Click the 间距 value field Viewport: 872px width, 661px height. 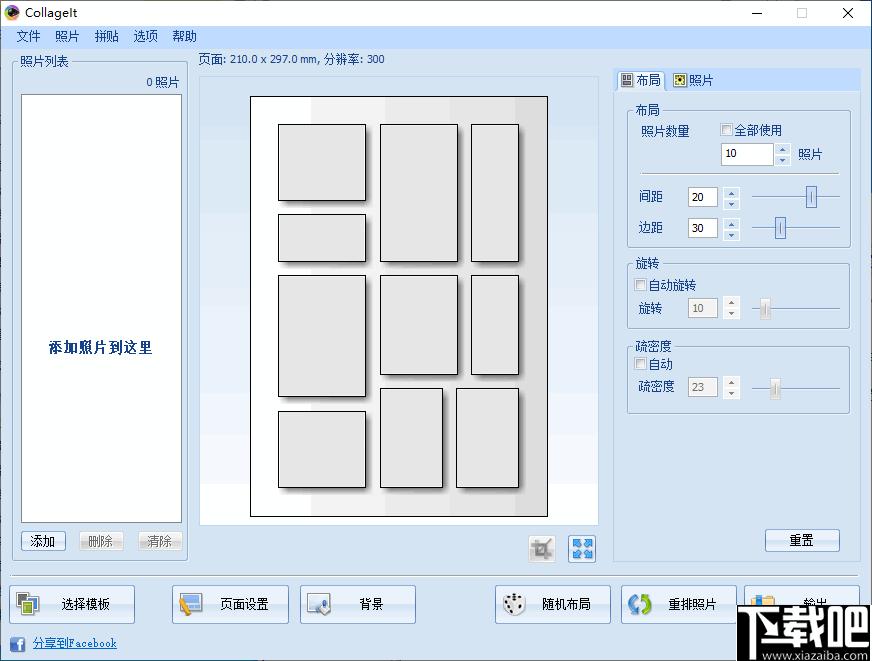click(703, 197)
